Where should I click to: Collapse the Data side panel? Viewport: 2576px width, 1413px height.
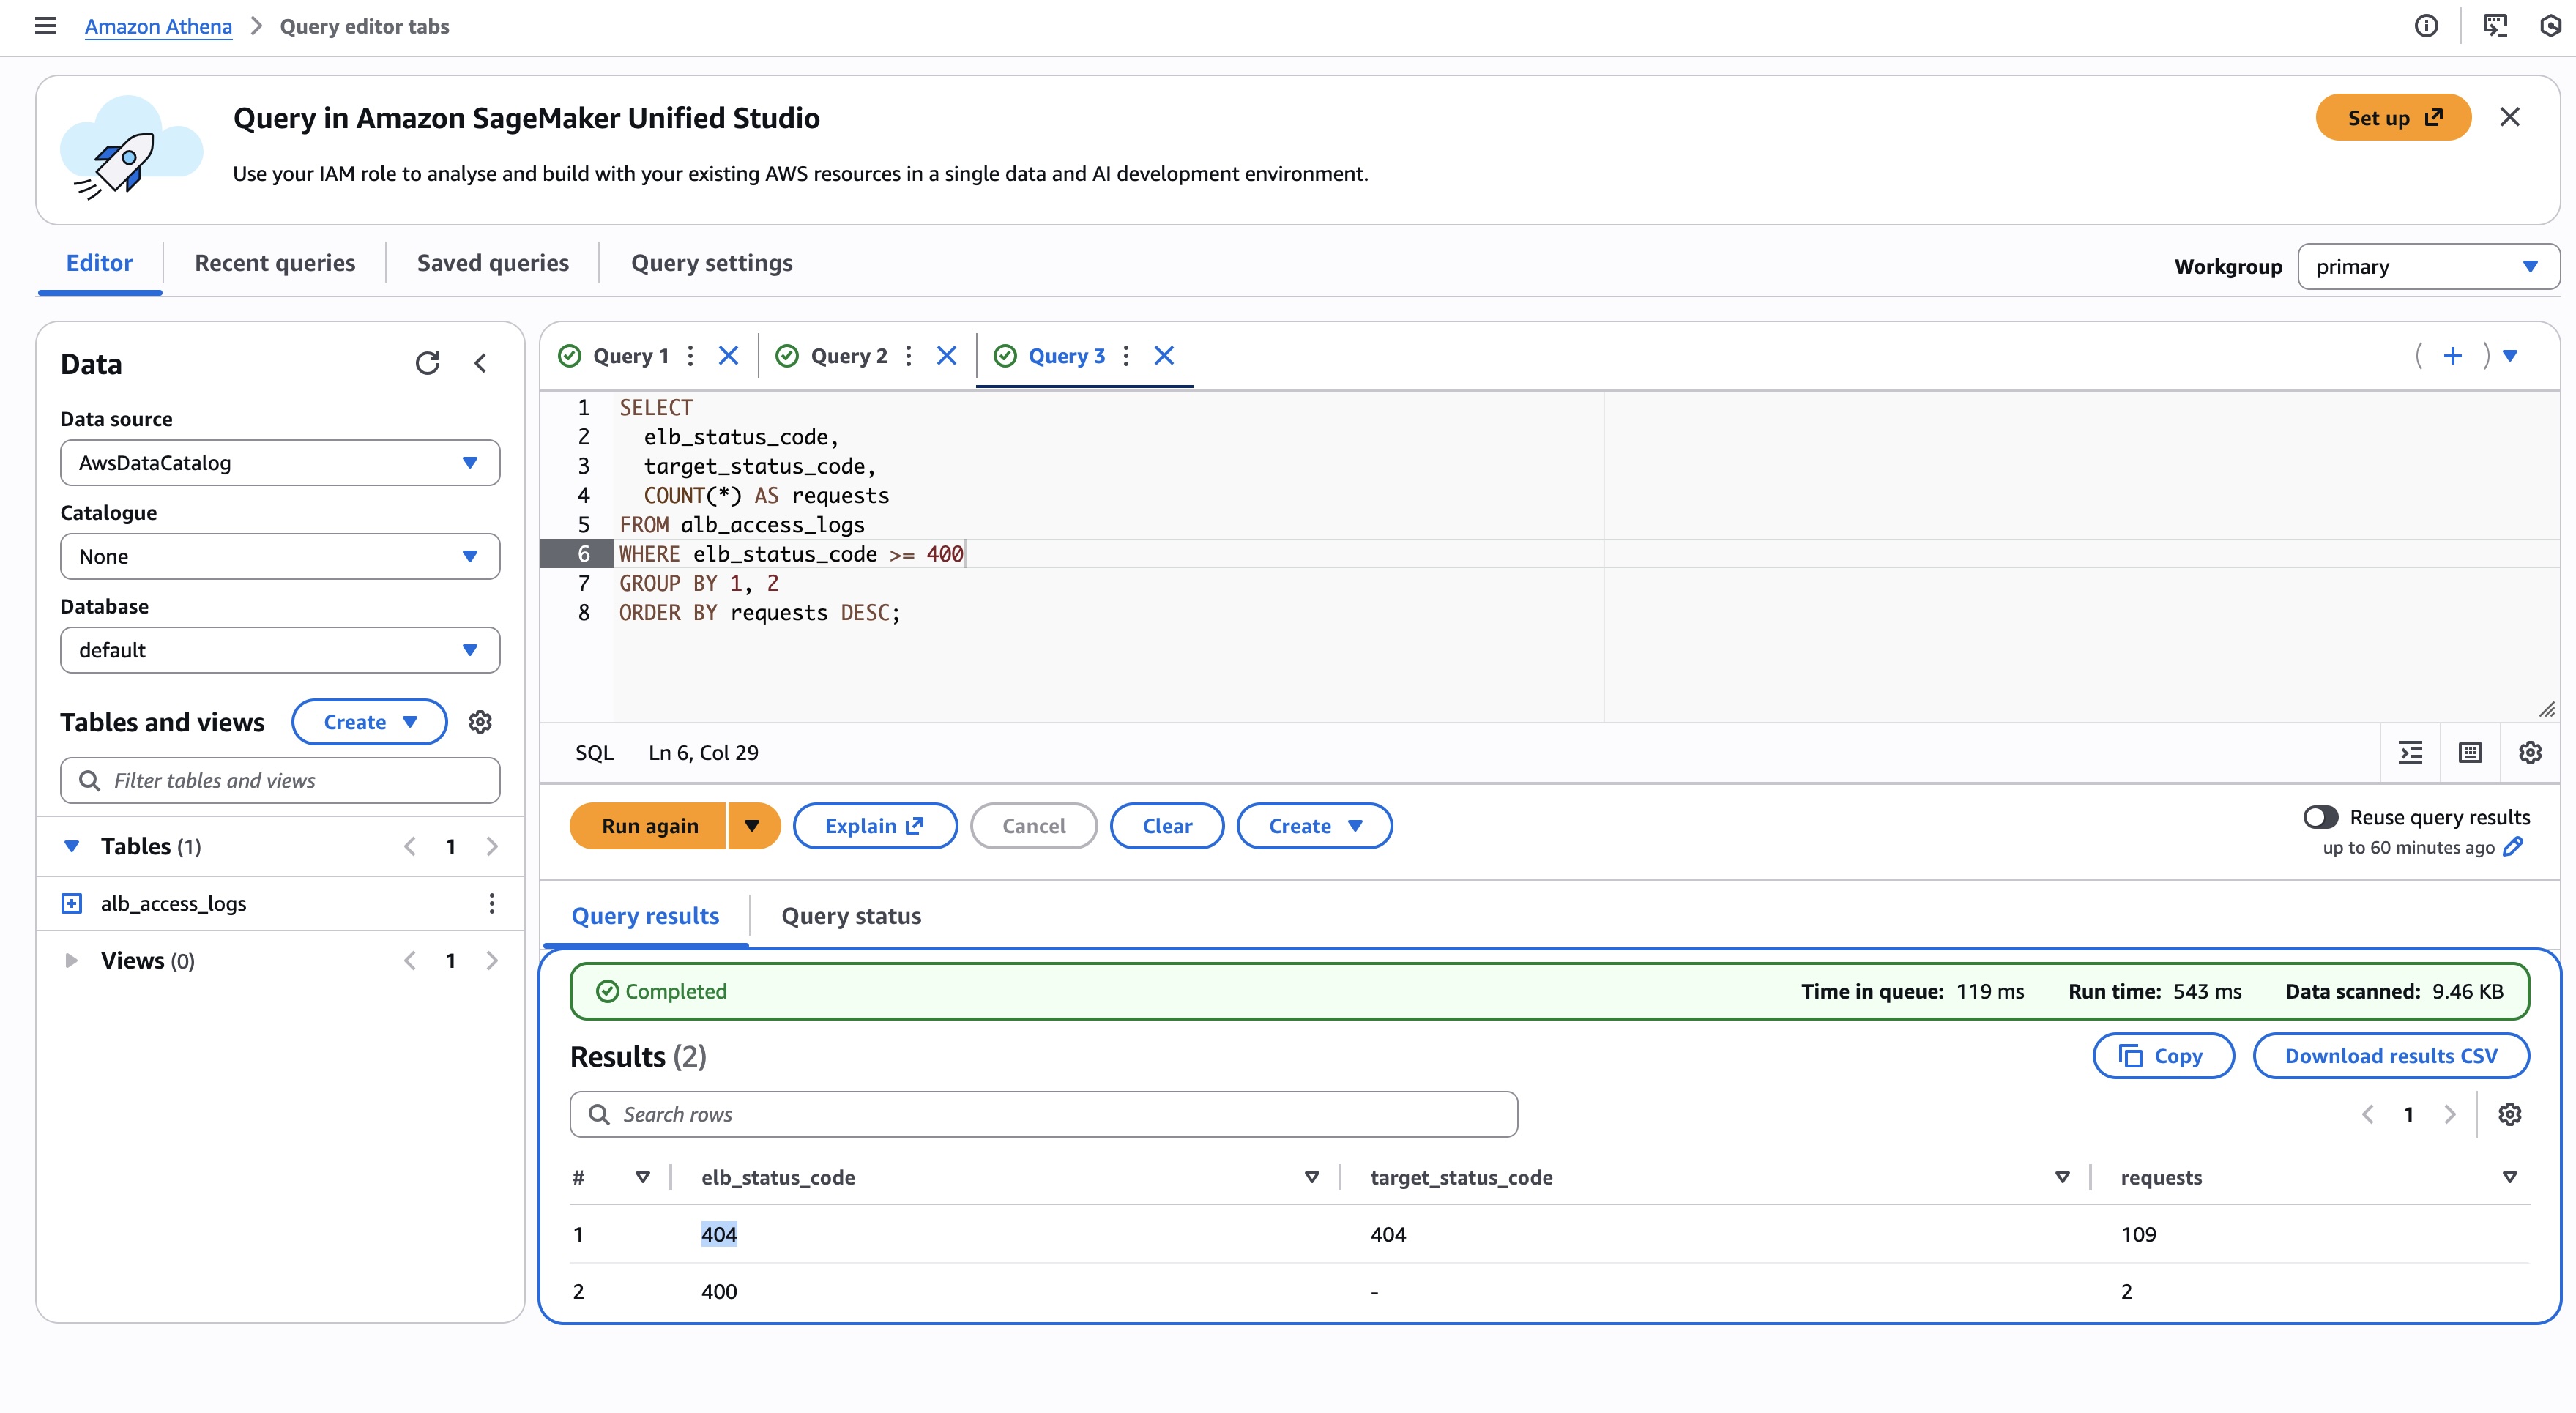click(481, 363)
